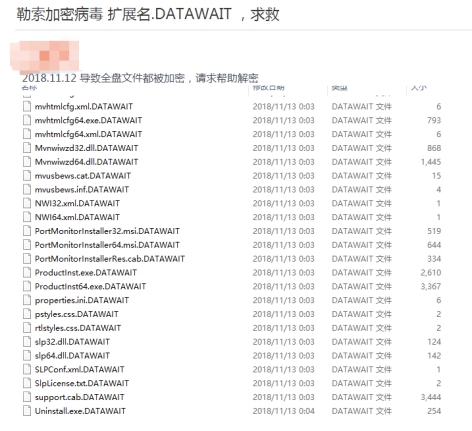Click the Mvnwiwzd32.dll.DATAWAIT file icon
The height and width of the screenshot is (431, 472).
coord(27,148)
